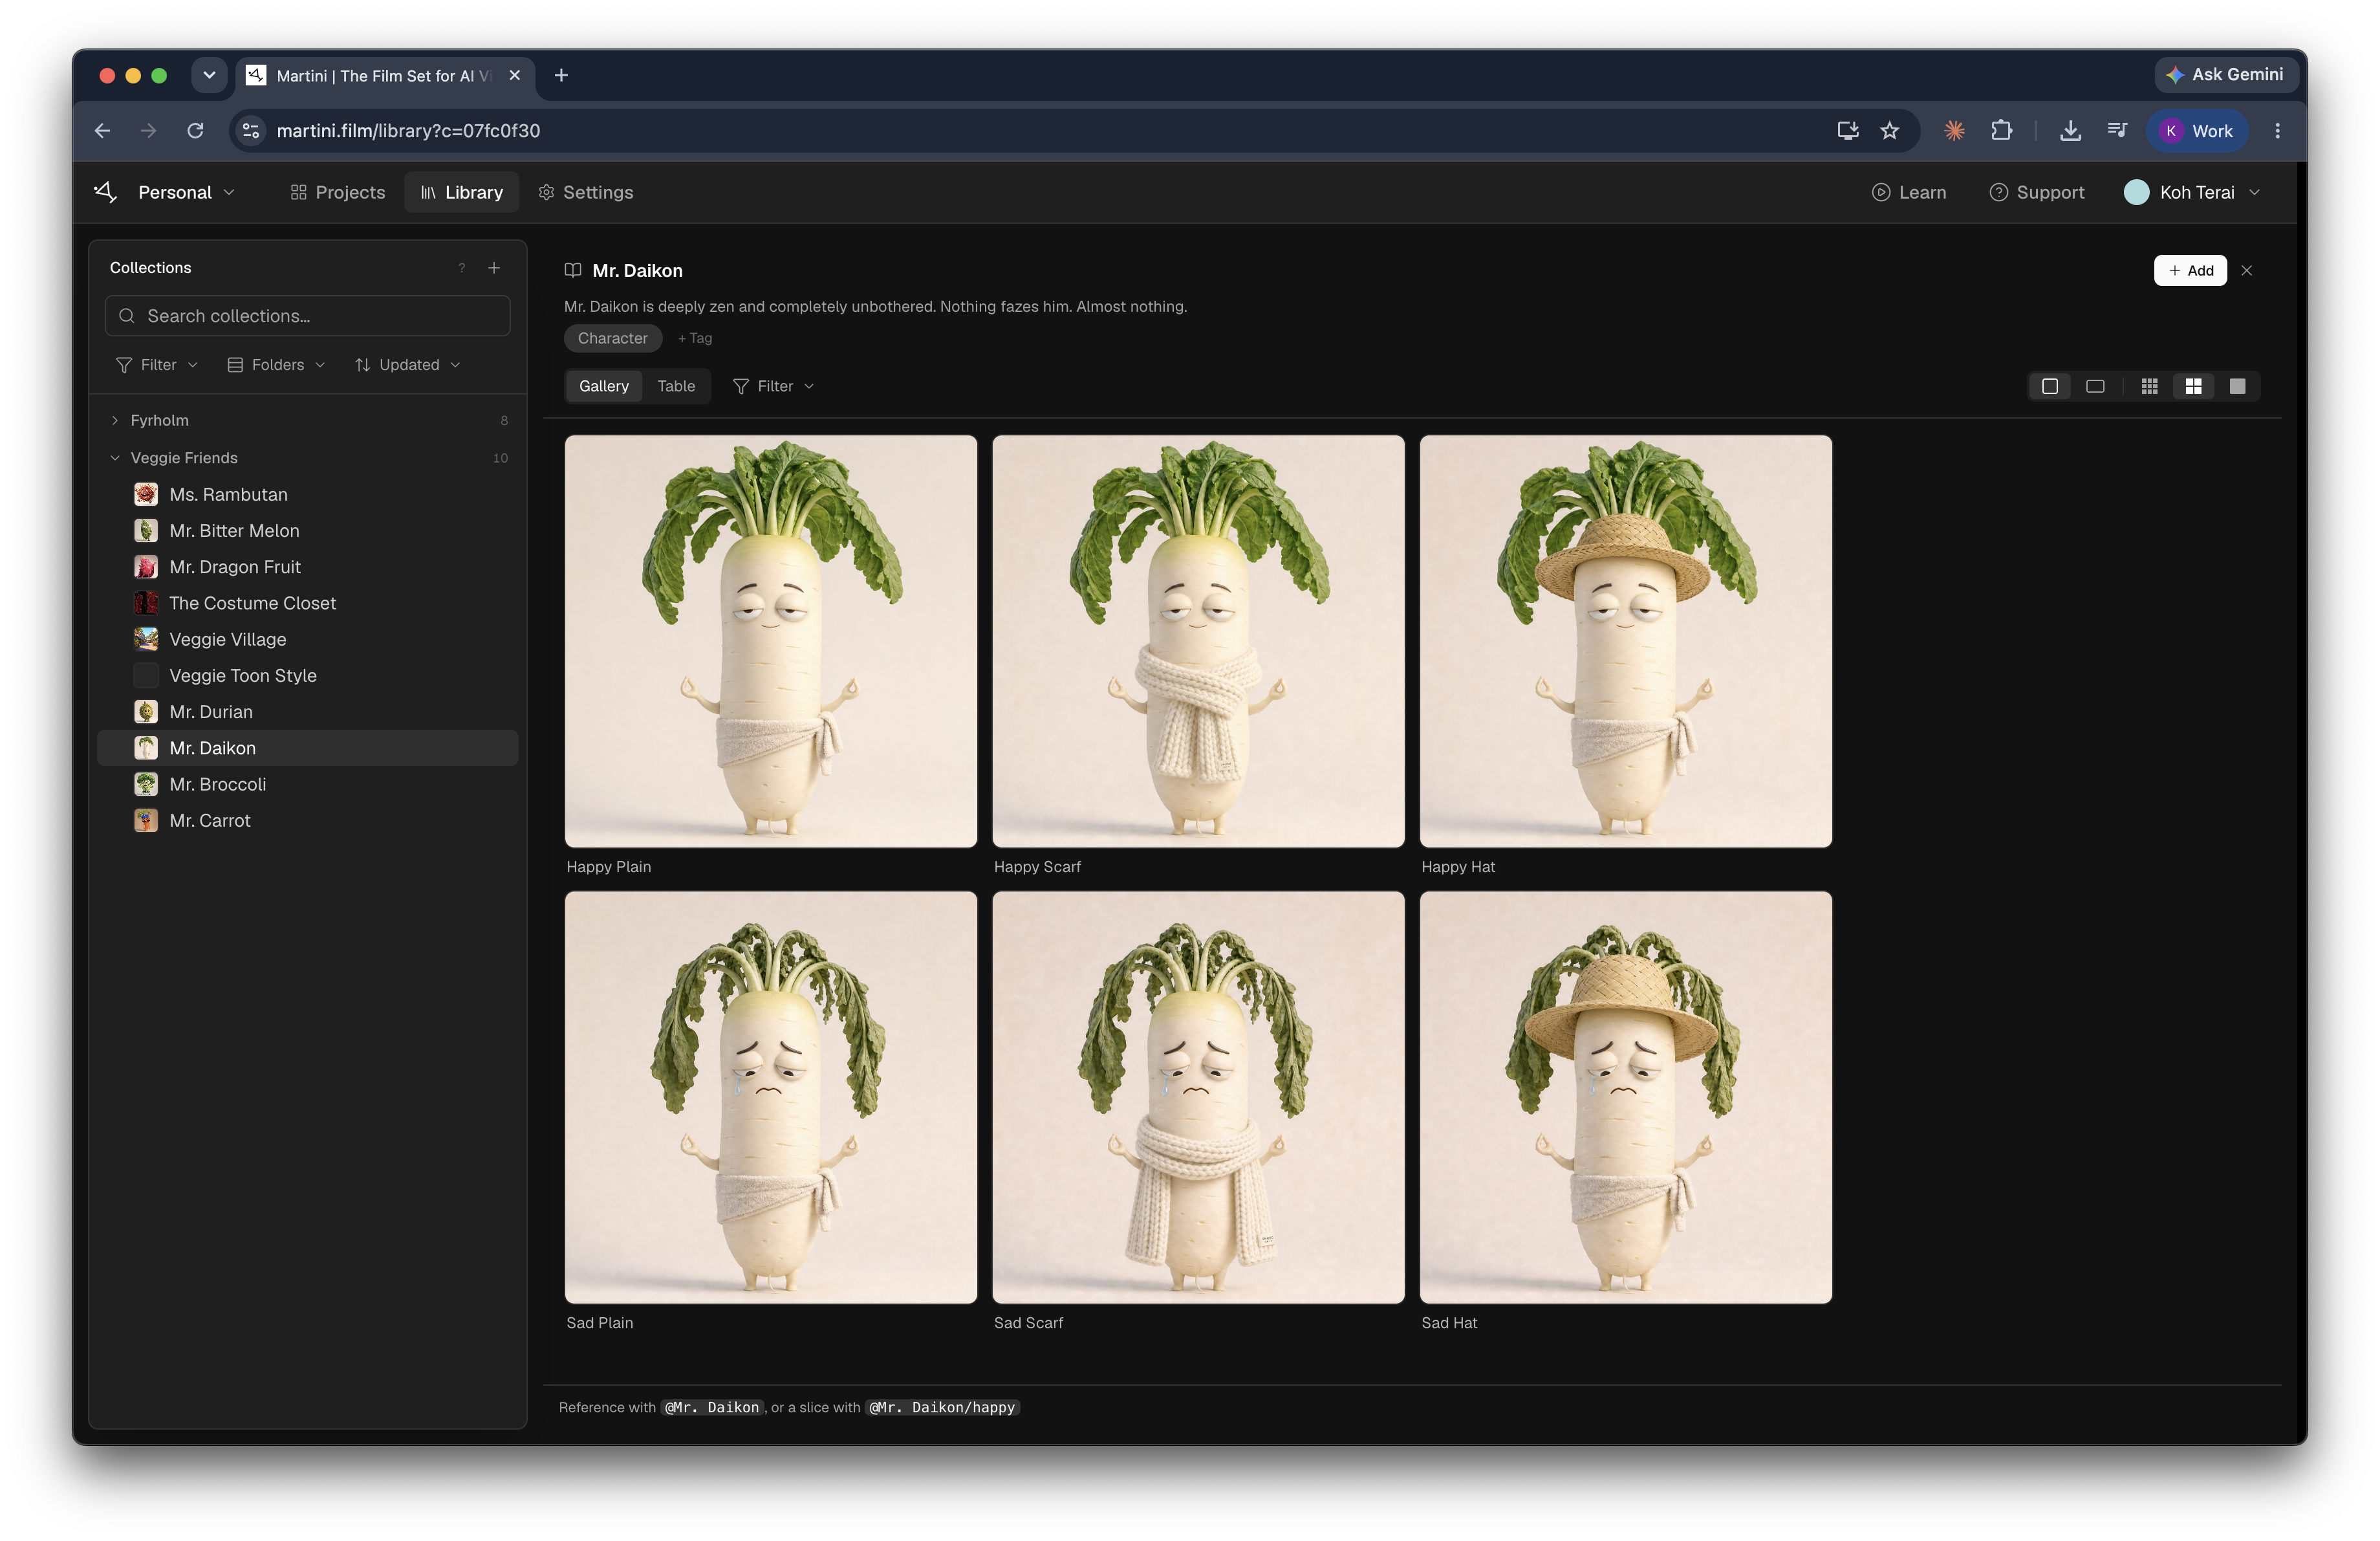Select the filled square view icon
2380x1541 pixels.
[2237, 386]
